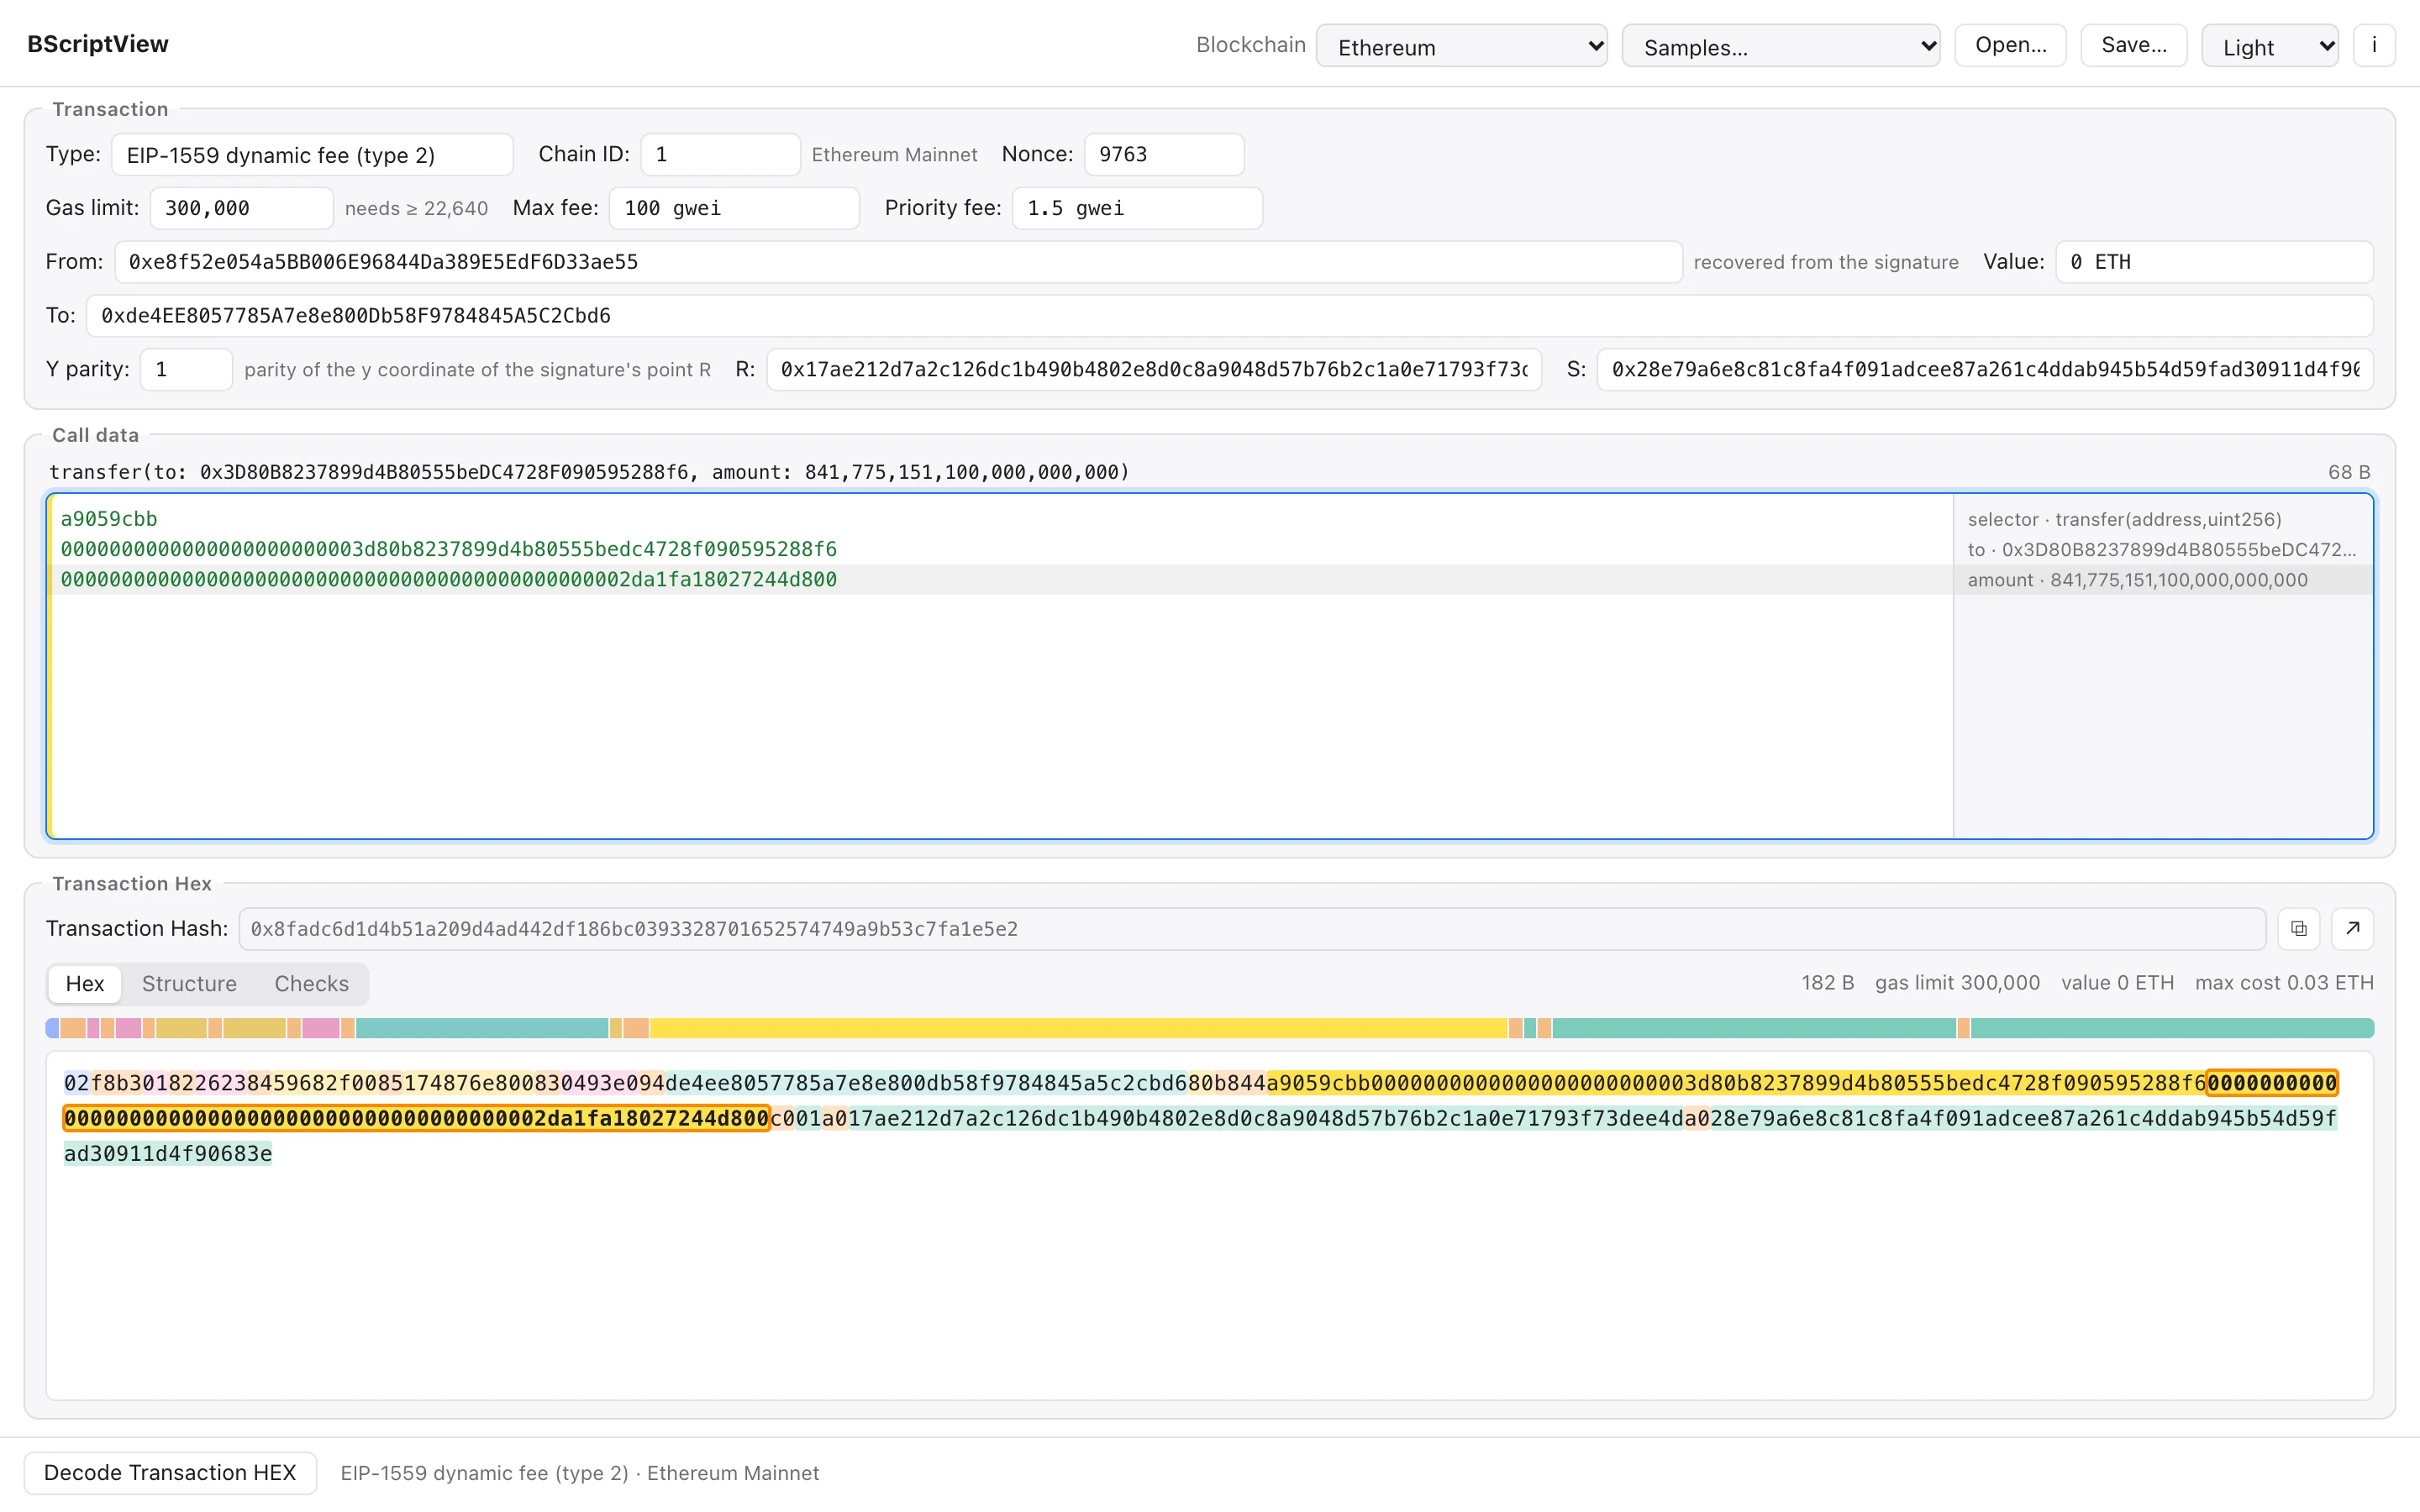Click the info 'i' button
Viewport: 2420px width, 1512px height.
point(2374,46)
